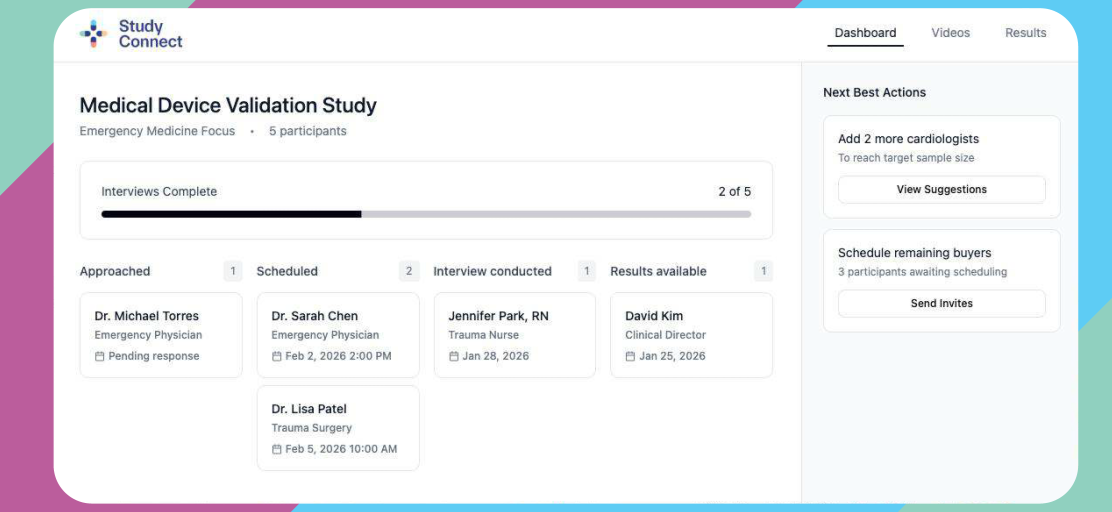Image resolution: width=1112 pixels, height=512 pixels.
Task: Click the Interviews Complete progress bar
Action: [426, 214]
